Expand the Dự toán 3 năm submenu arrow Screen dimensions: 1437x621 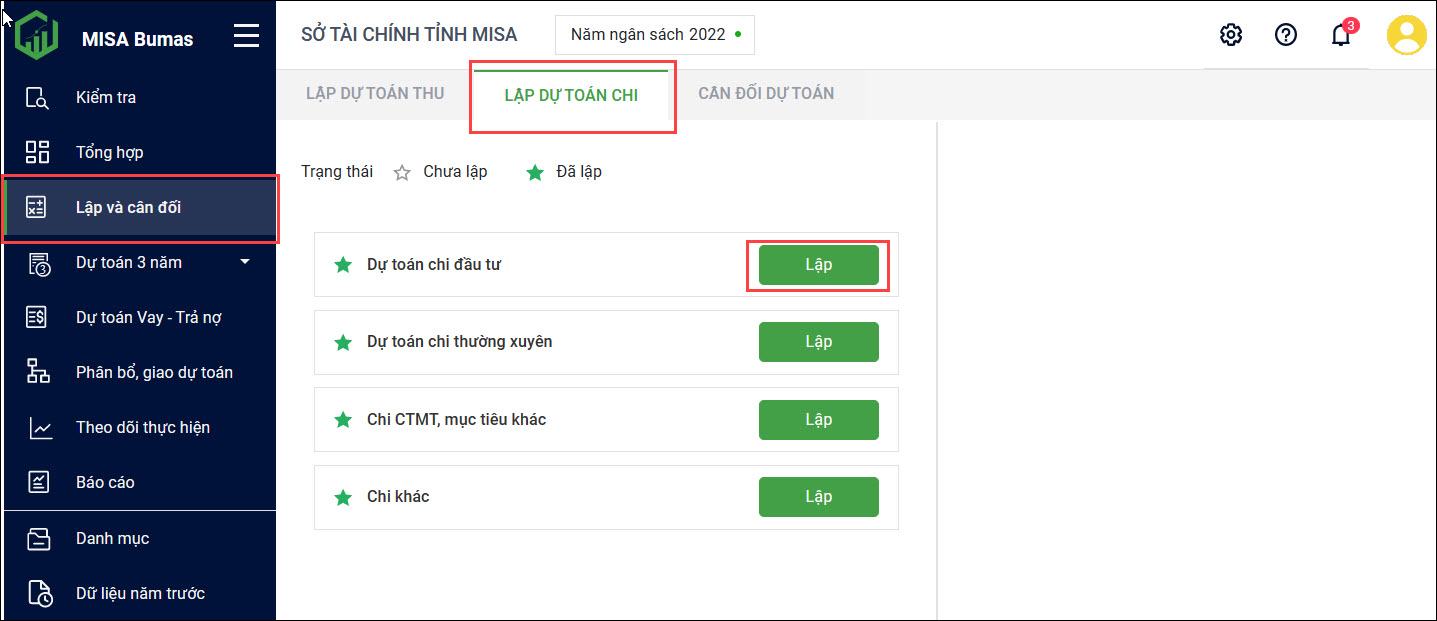click(x=245, y=262)
